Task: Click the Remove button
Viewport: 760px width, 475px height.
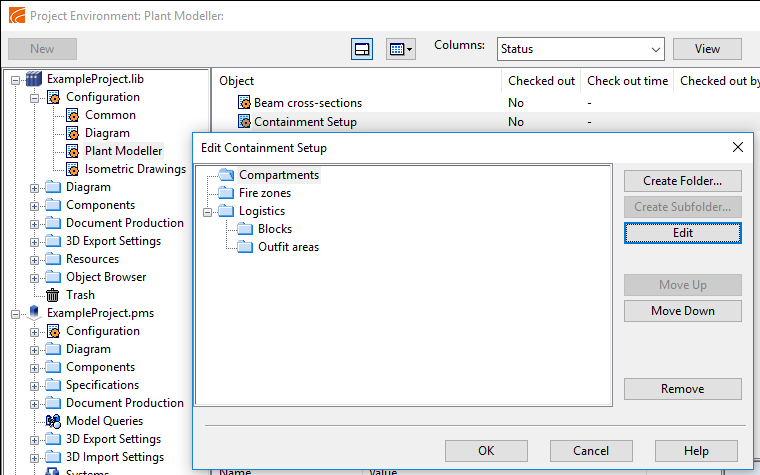Action: pyautogui.click(x=682, y=389)
